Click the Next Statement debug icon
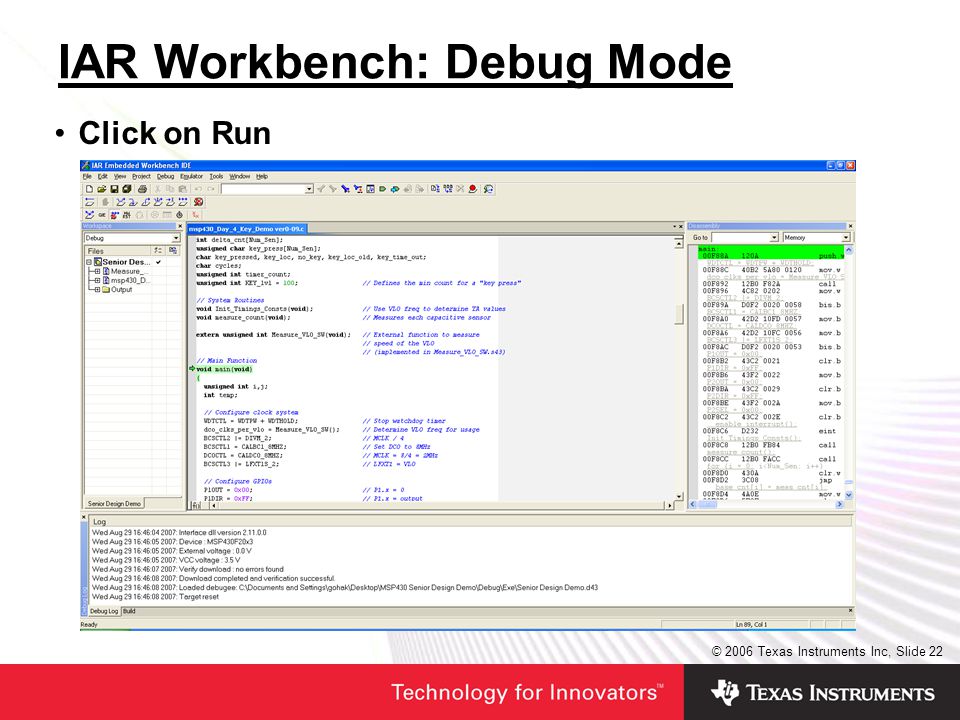This screenshot has width=960, height=720. point(158,202)
